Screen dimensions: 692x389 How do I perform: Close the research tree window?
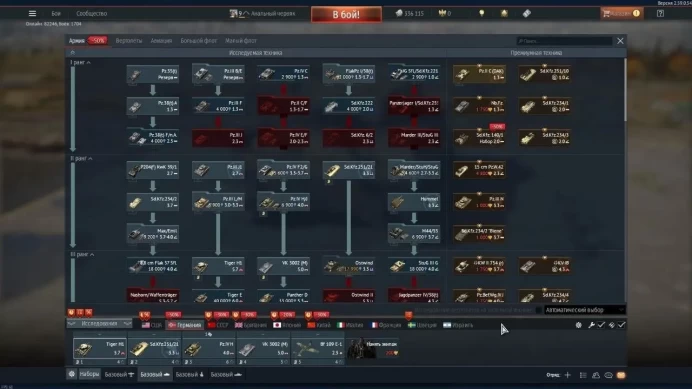click(620, 41)
